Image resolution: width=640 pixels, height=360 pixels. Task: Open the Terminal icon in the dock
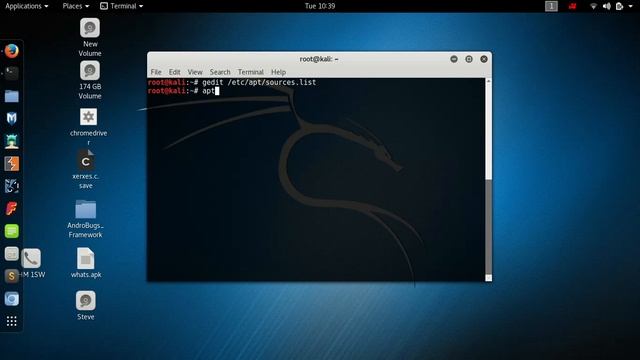[x=11, y=73]
